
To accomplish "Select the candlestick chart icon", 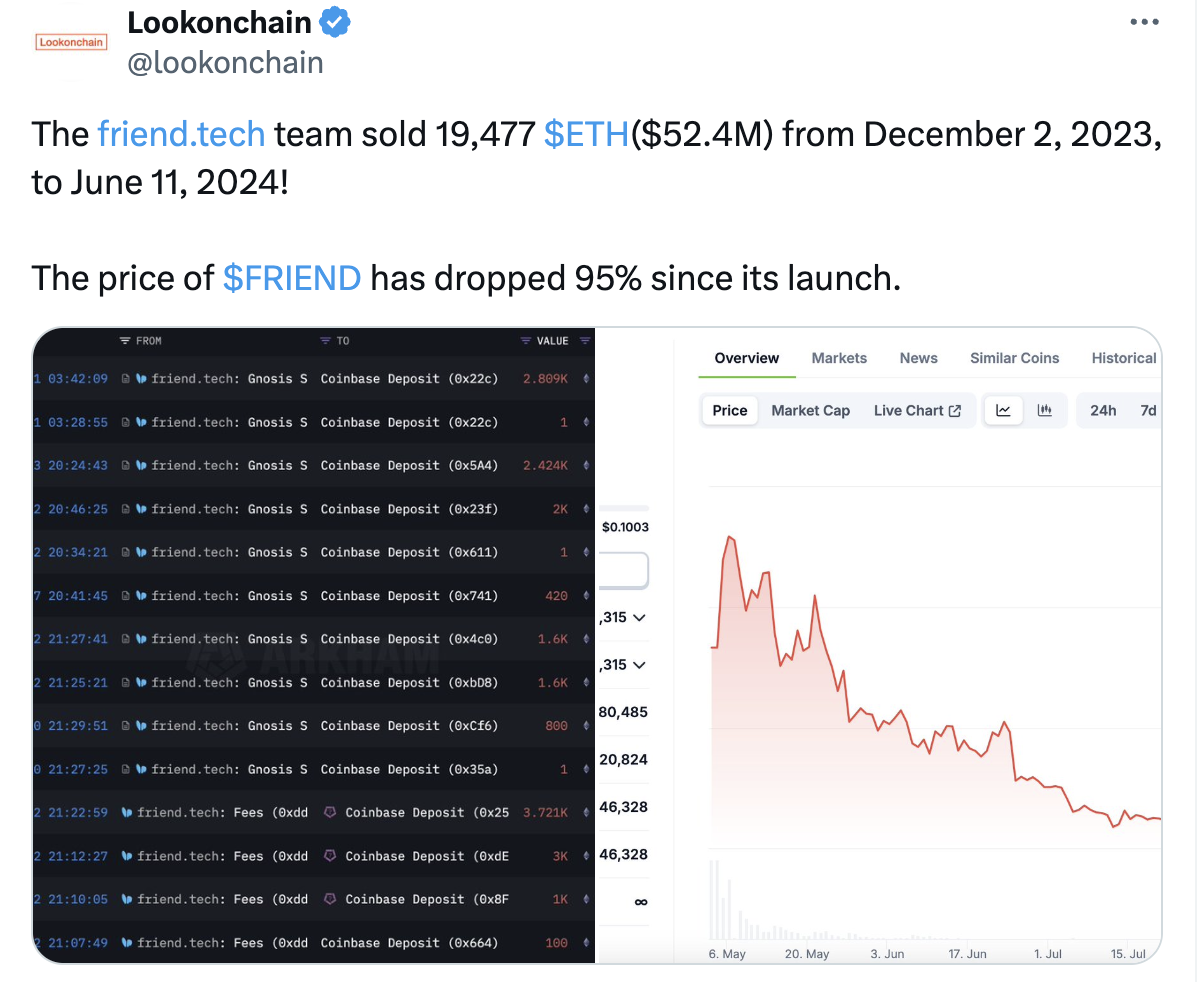I will point(1044,410).
